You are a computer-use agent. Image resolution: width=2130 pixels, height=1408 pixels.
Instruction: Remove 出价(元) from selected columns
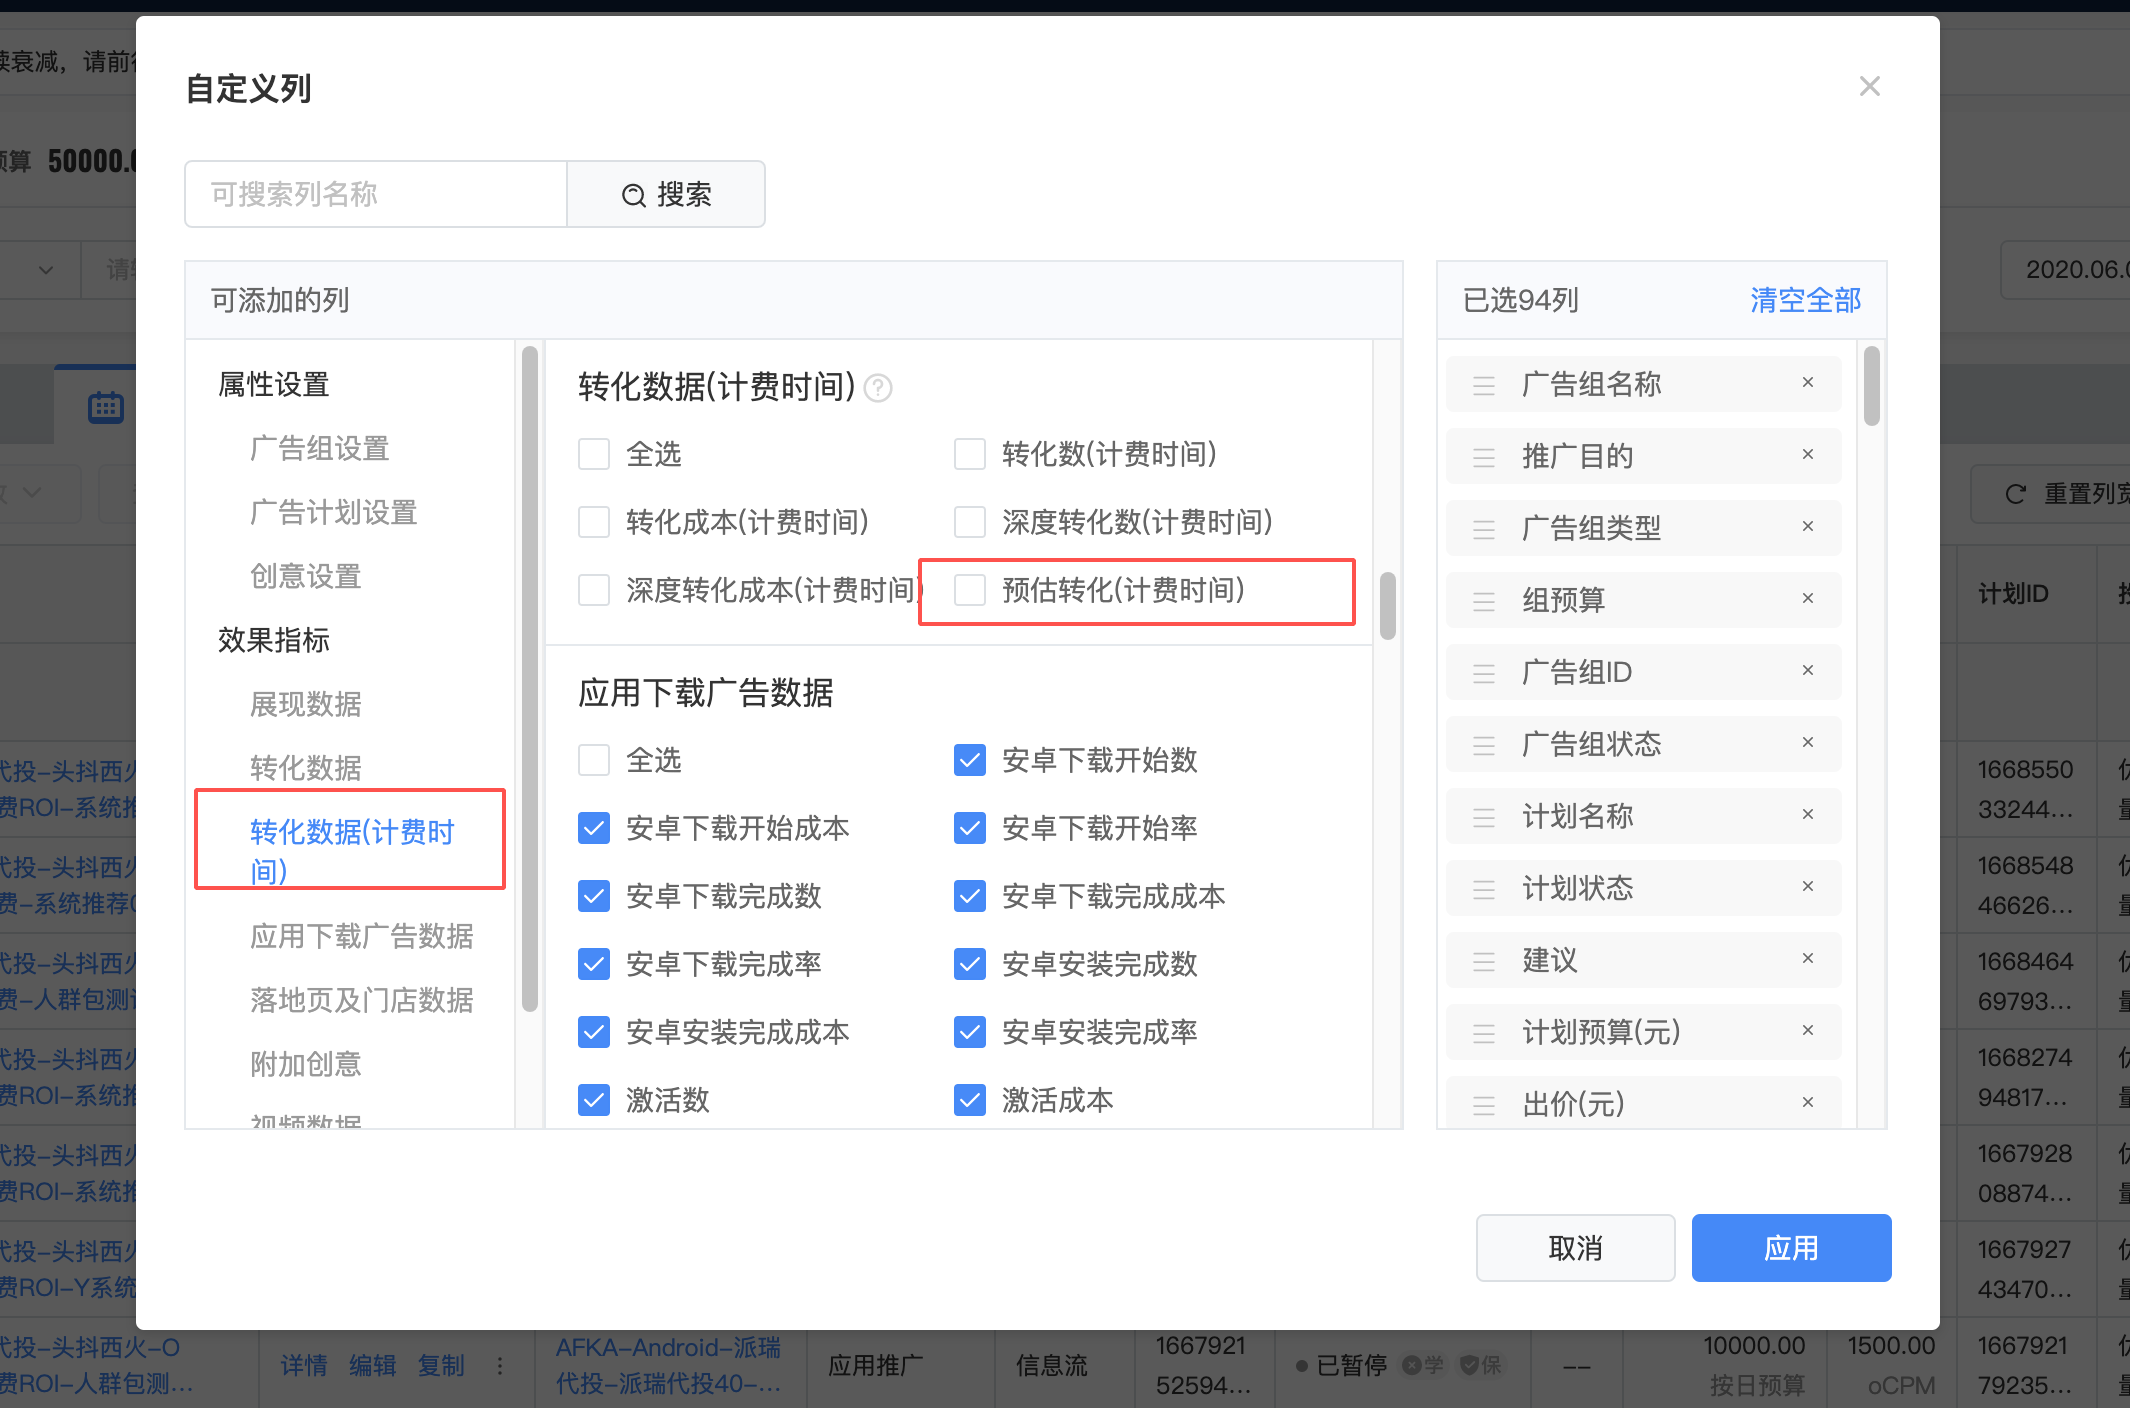[x=1808, y=1103]
